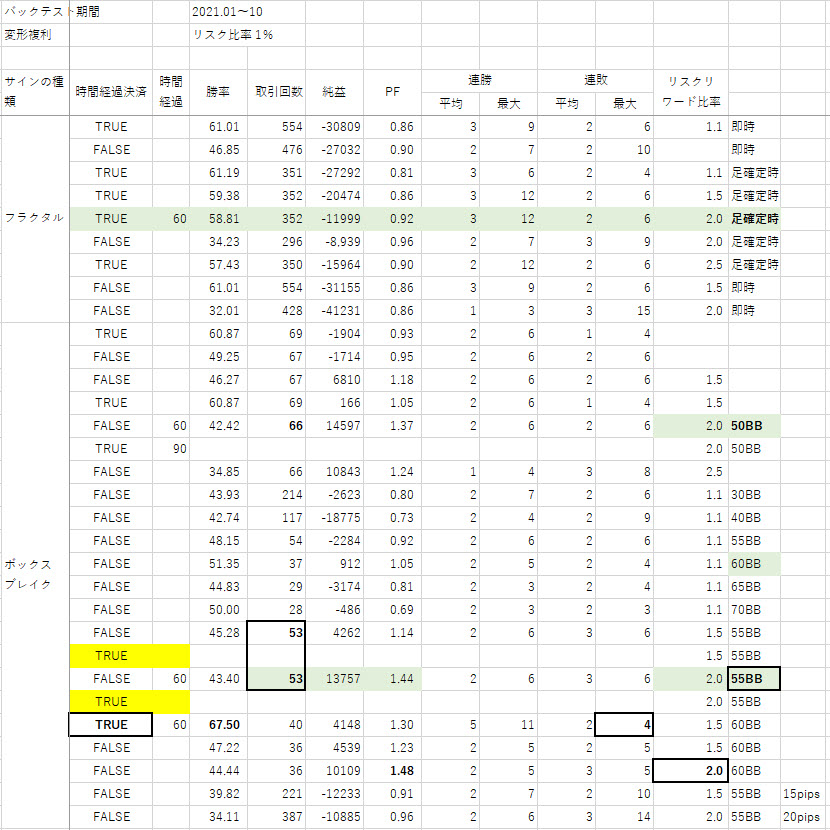Click the 連勝 merged header cell
Screen dimensions: 830x830
[480, 80]
